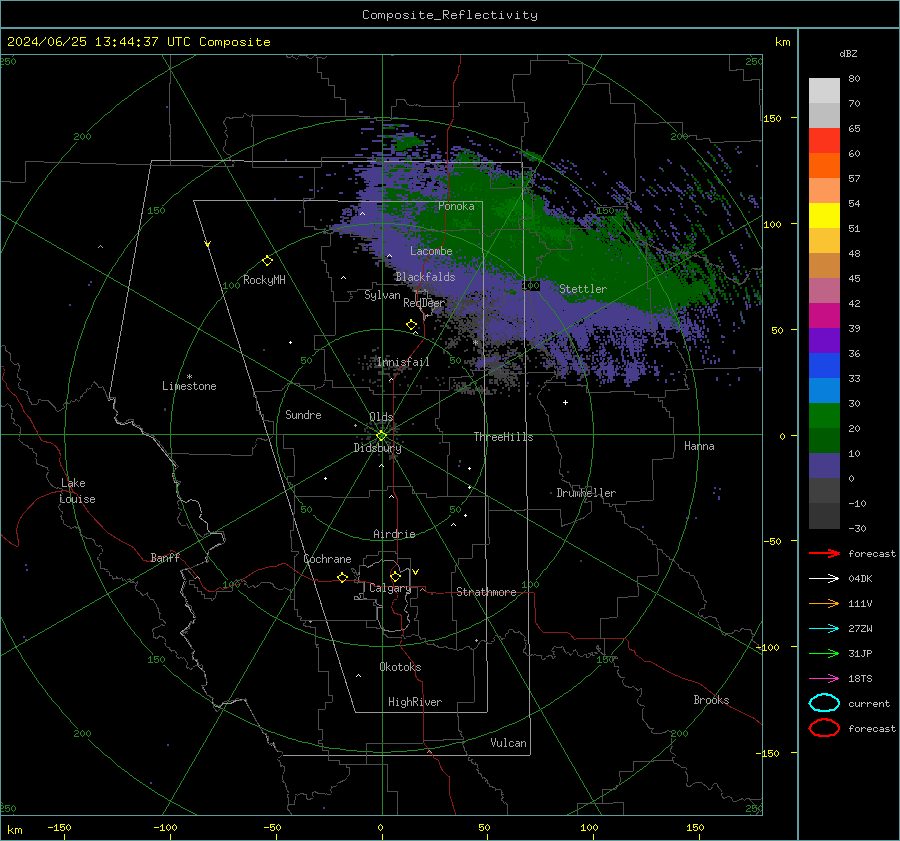Click the yellow diamond marker below RedDeer
900x841 pixels.
click(x=412, y=325)
